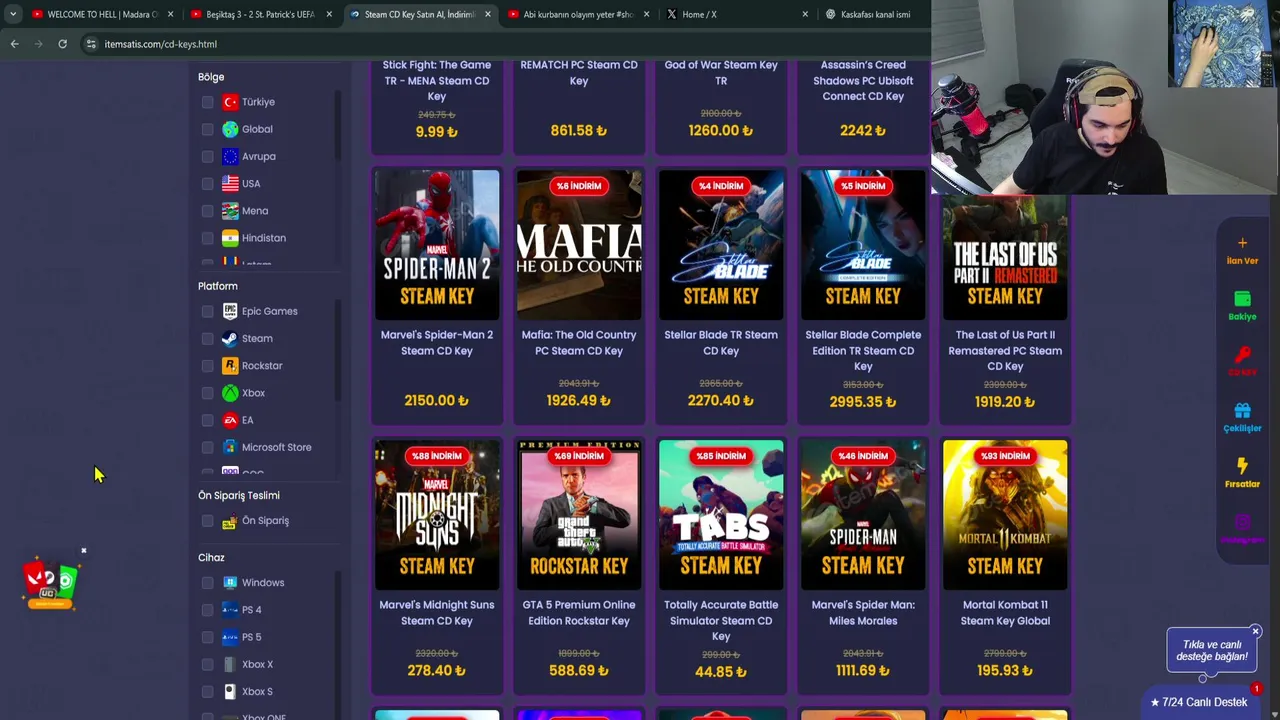Enable the EA platform checkbox
The width and height of the screenshot is (1280, 720).
[207, 420]
